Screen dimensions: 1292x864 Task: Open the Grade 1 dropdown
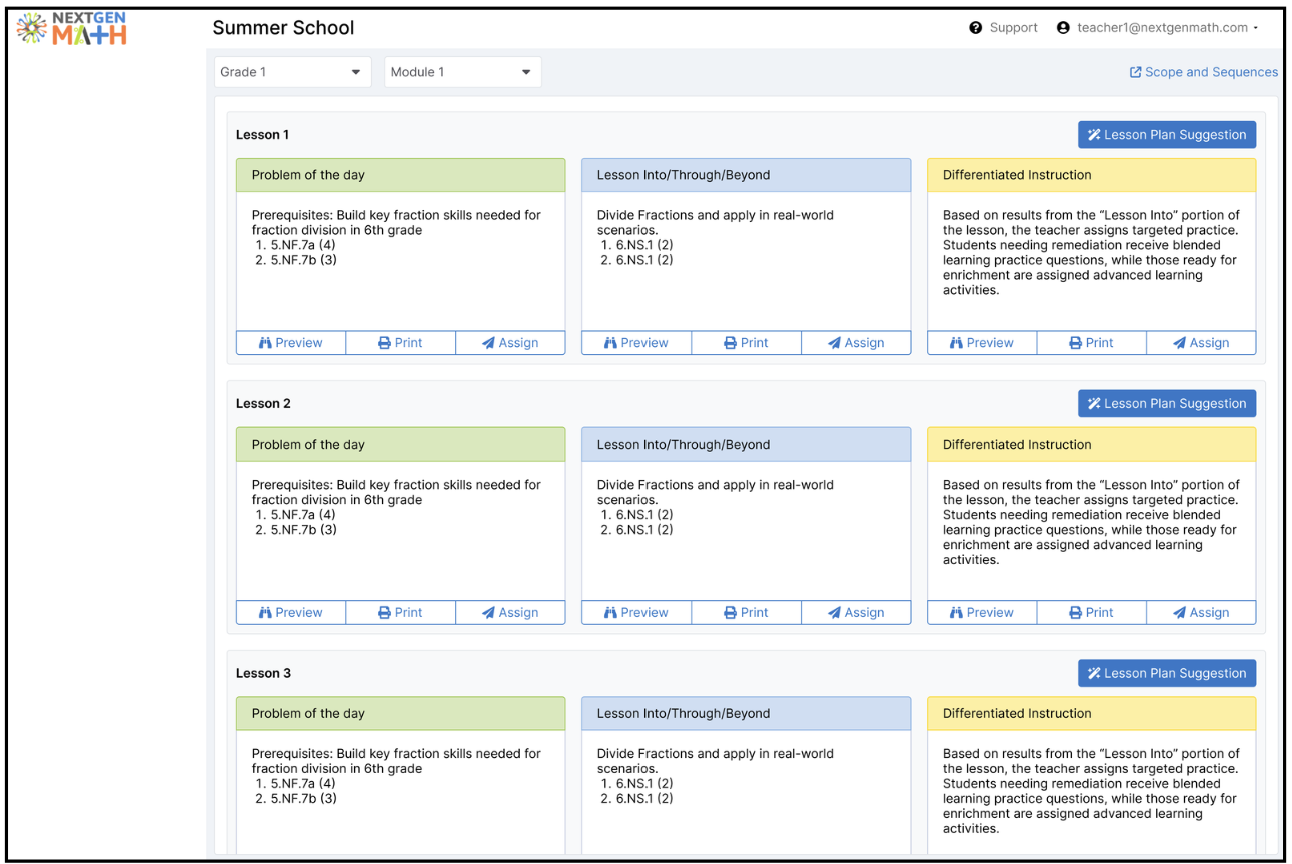293,72
